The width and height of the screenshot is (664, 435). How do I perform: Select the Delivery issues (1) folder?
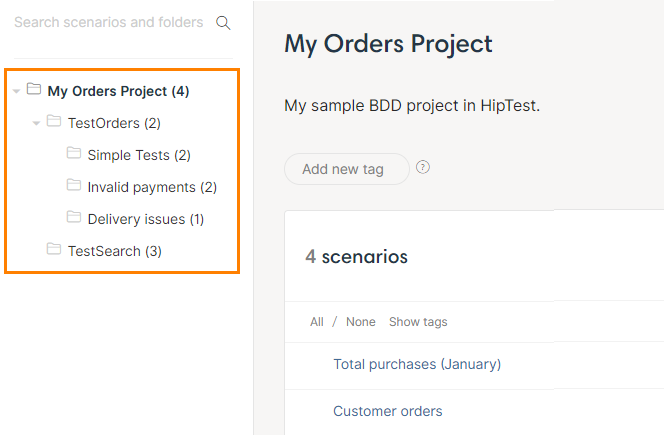point(145,219)
